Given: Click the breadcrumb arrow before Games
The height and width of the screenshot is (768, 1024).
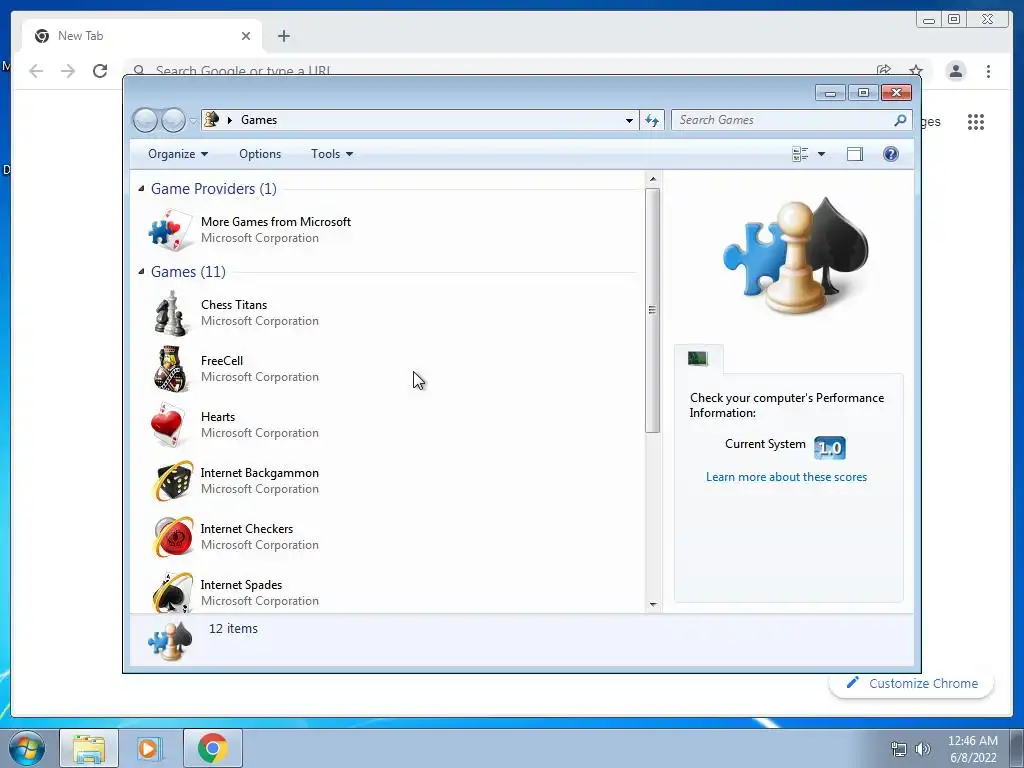Looking at the screenshot, I should coord(230,120).
